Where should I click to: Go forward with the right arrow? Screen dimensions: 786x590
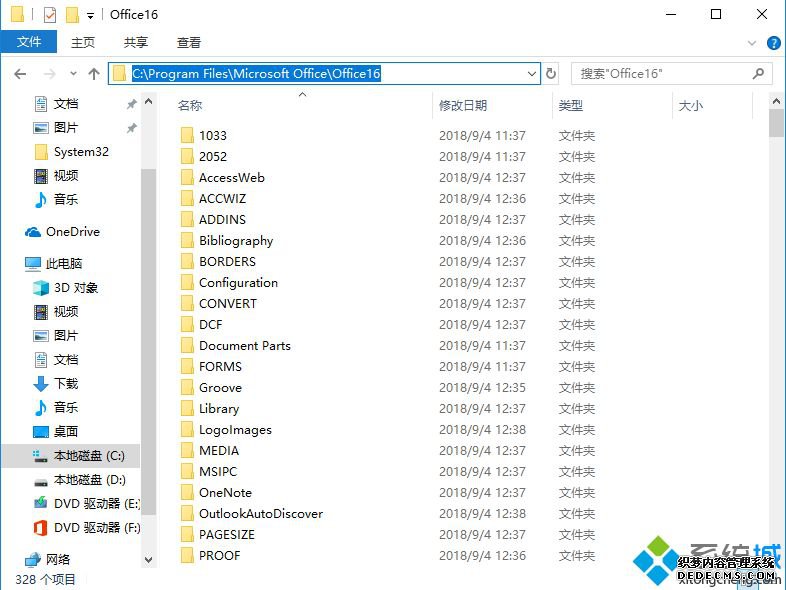pos(50,74)
